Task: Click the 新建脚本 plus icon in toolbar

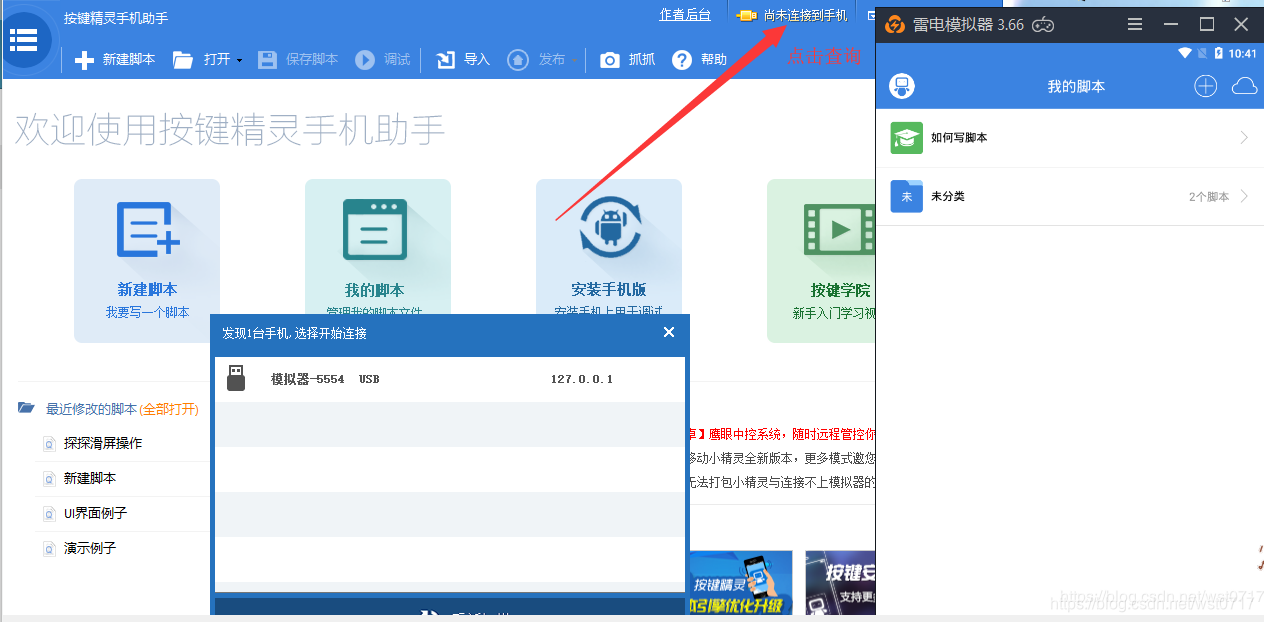Action: pyautogui.click(x=85, y=60)
